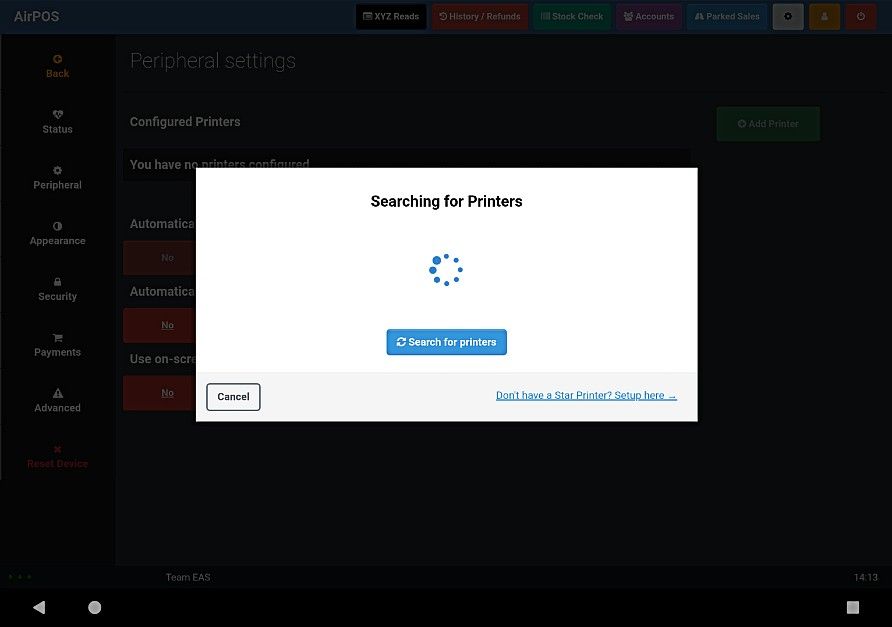
Task: Open Stock Check
Action: coord(572,16)
